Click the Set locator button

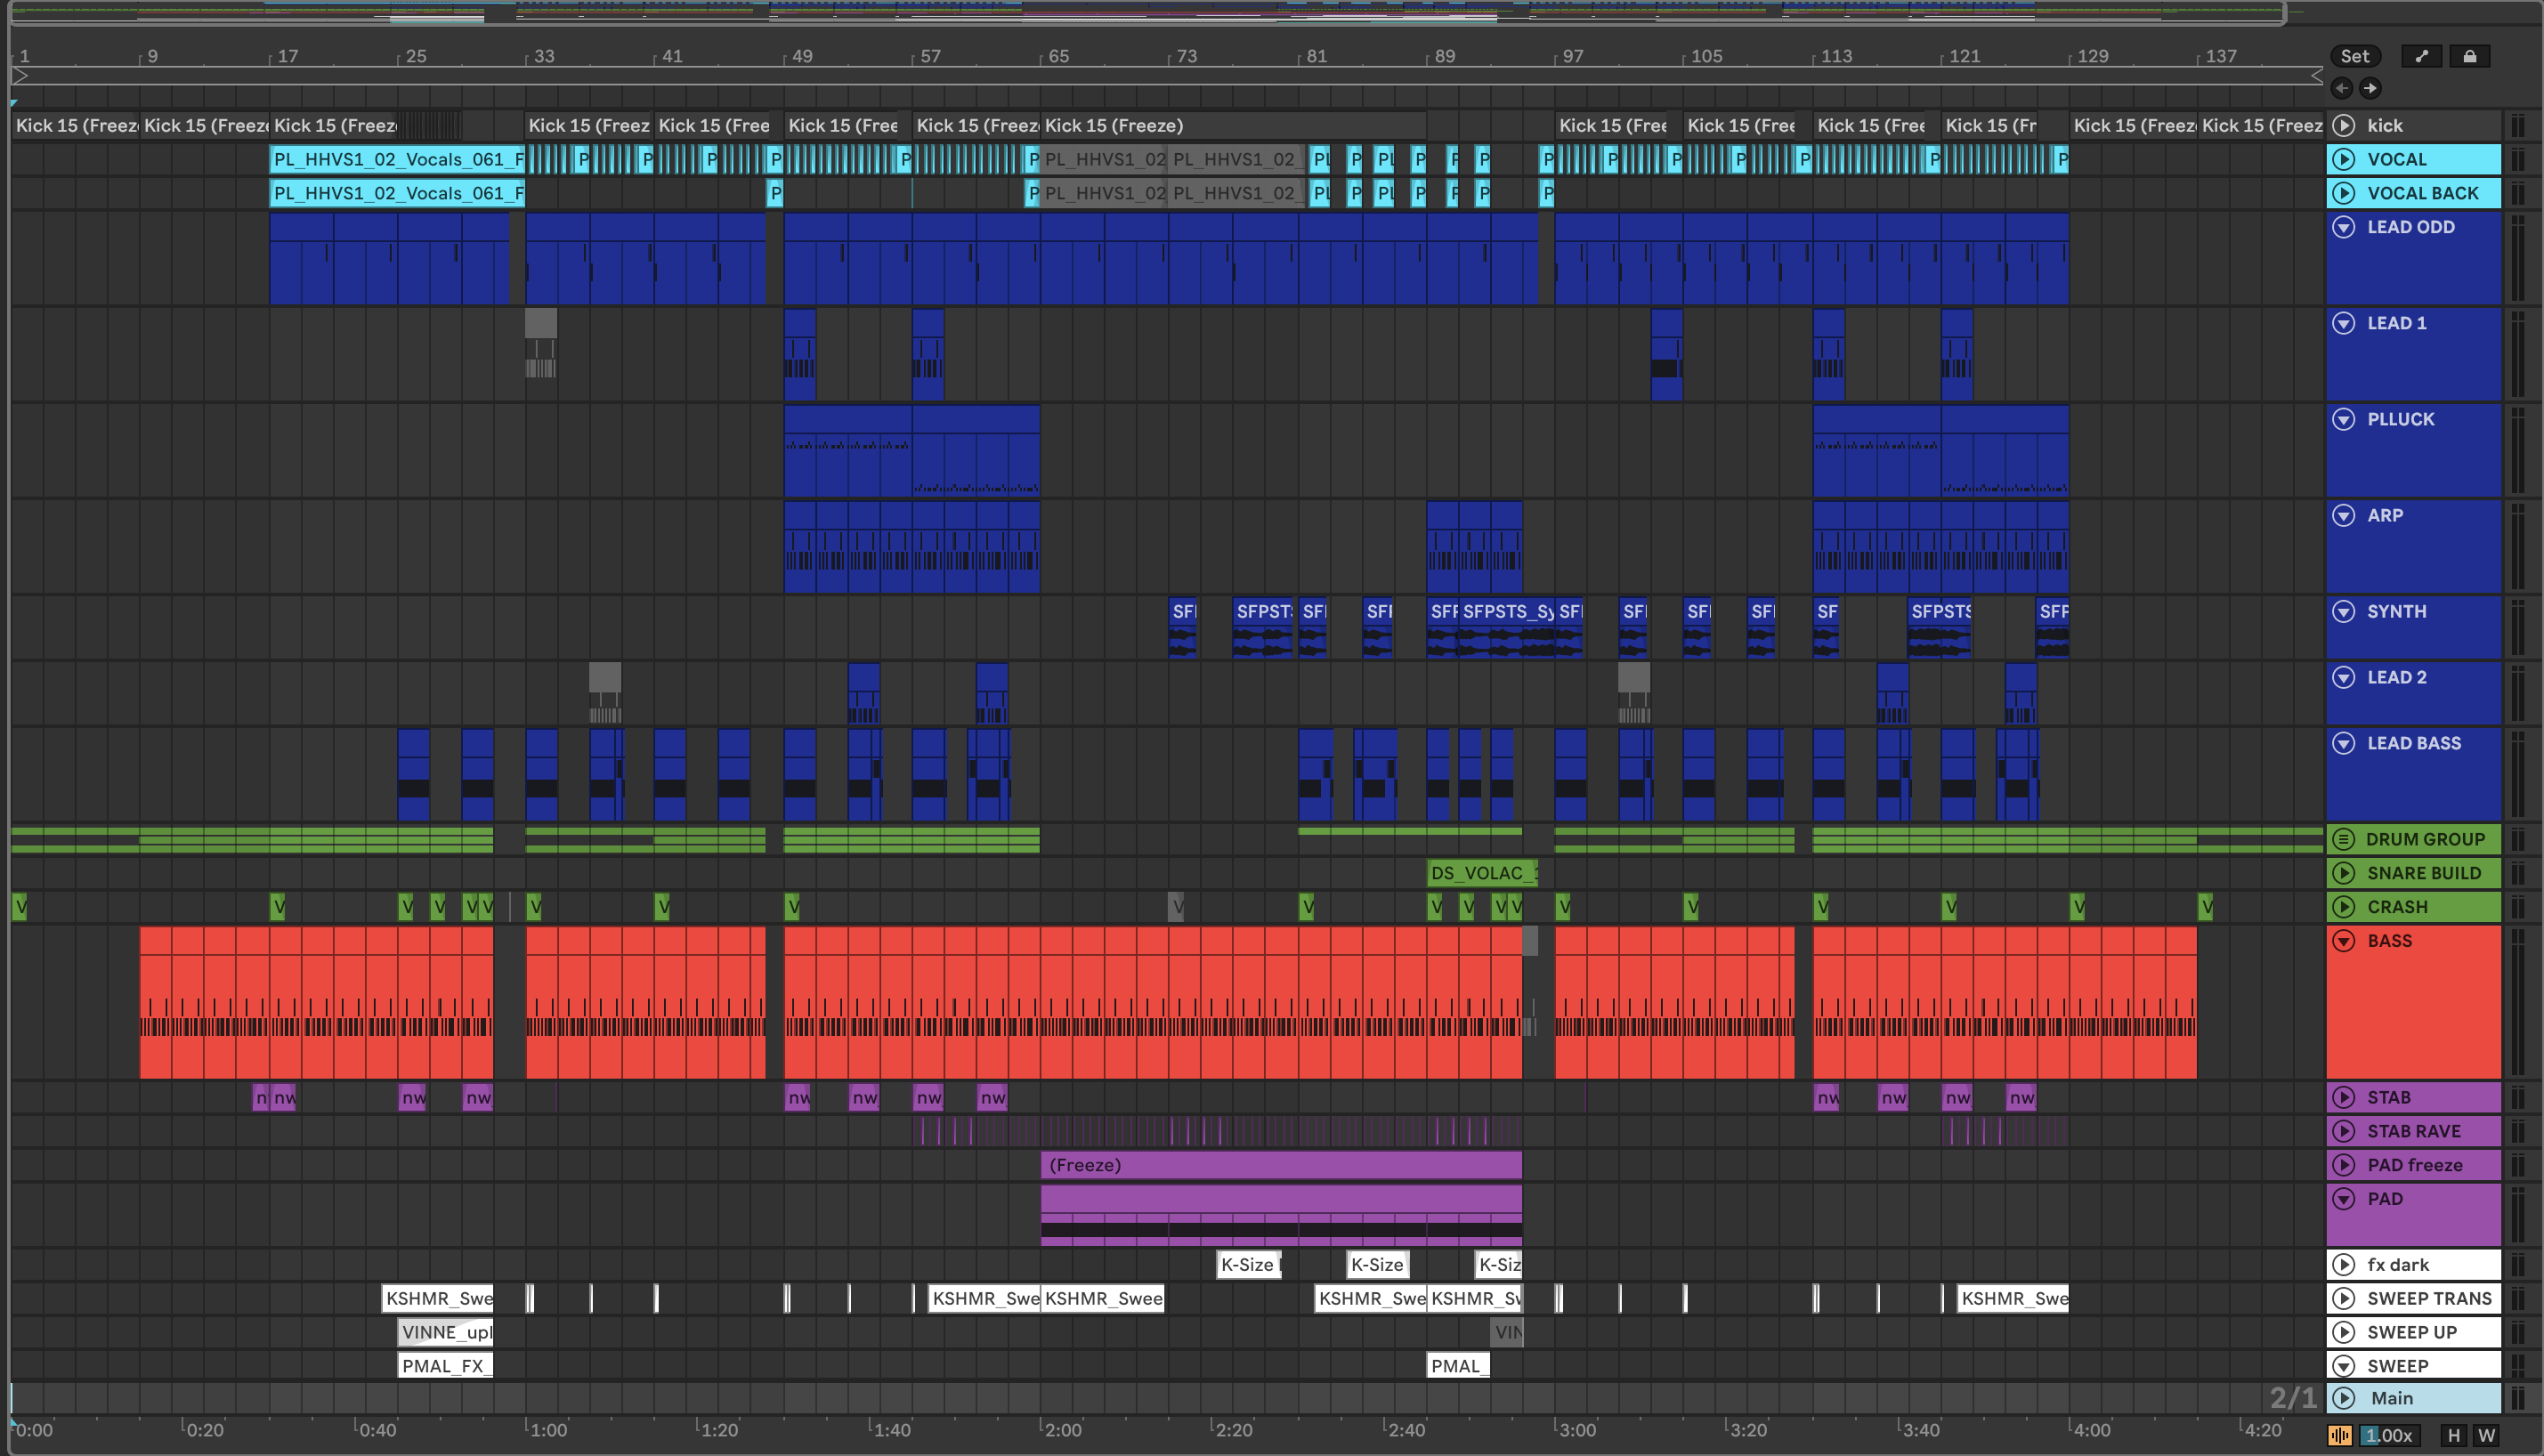click(x=2354, y=56)
